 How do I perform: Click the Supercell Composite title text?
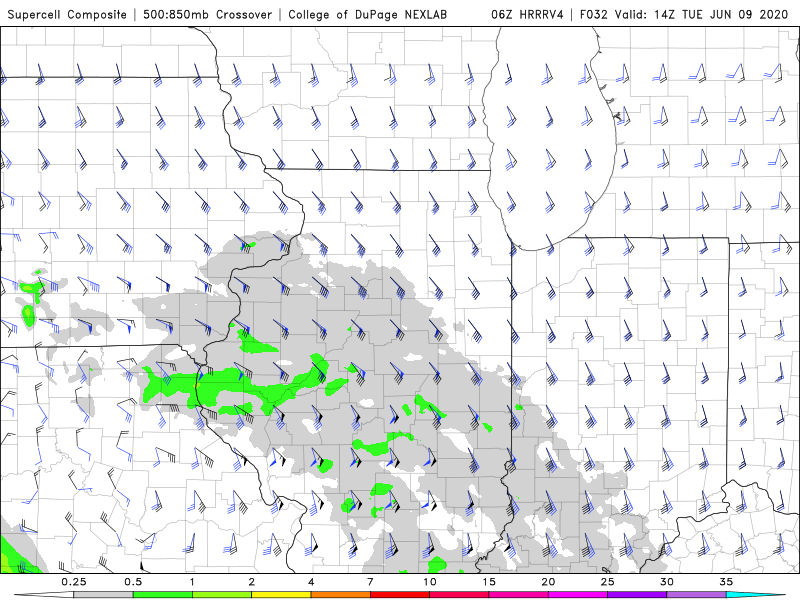point(67,14)
